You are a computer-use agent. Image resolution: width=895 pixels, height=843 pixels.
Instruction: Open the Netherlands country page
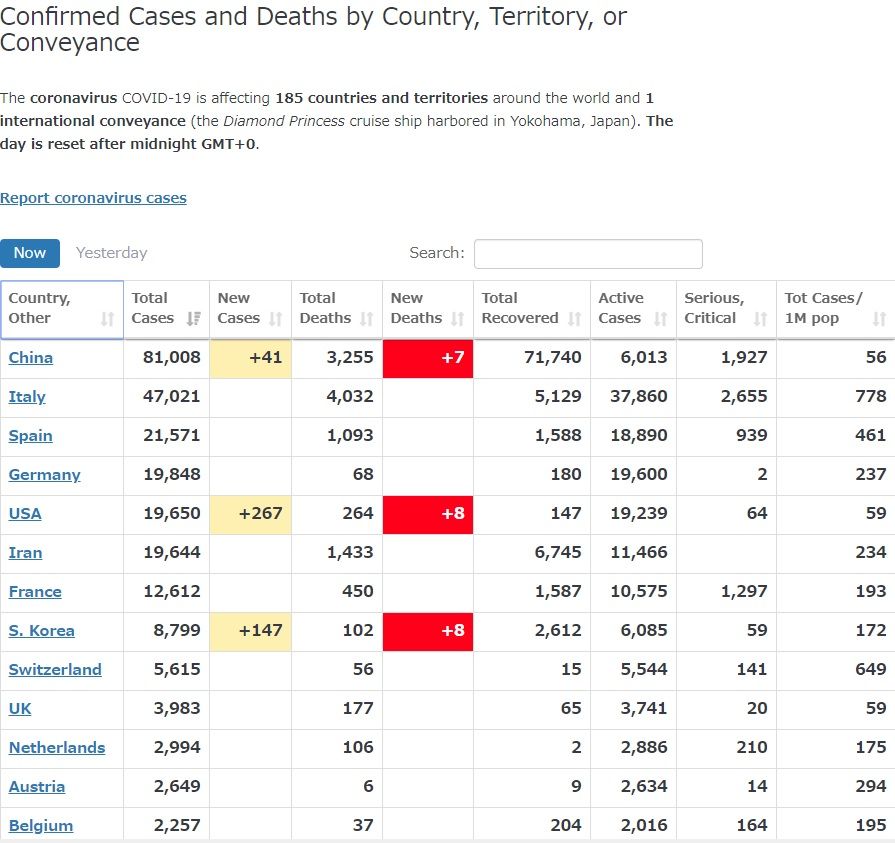pyautogui.click(x=56, y=748)
